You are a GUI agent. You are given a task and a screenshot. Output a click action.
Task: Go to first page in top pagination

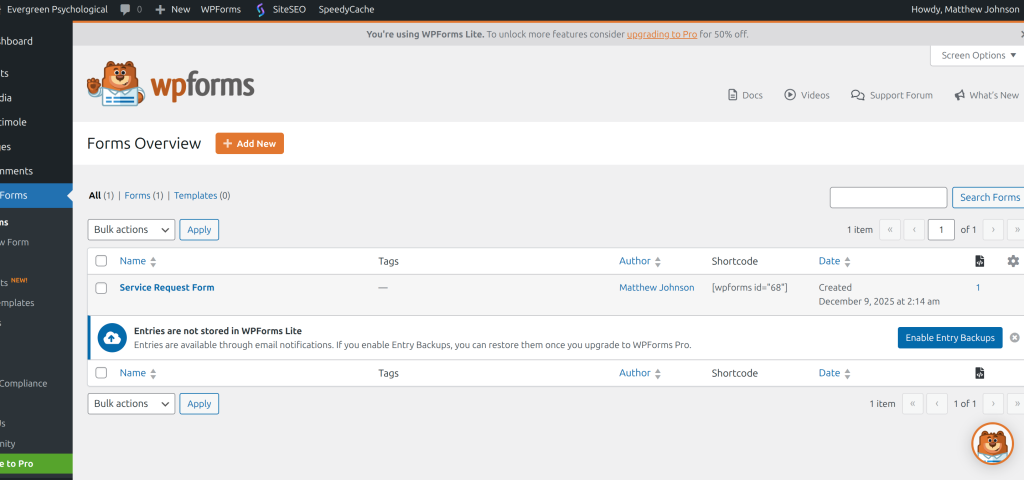890,230
